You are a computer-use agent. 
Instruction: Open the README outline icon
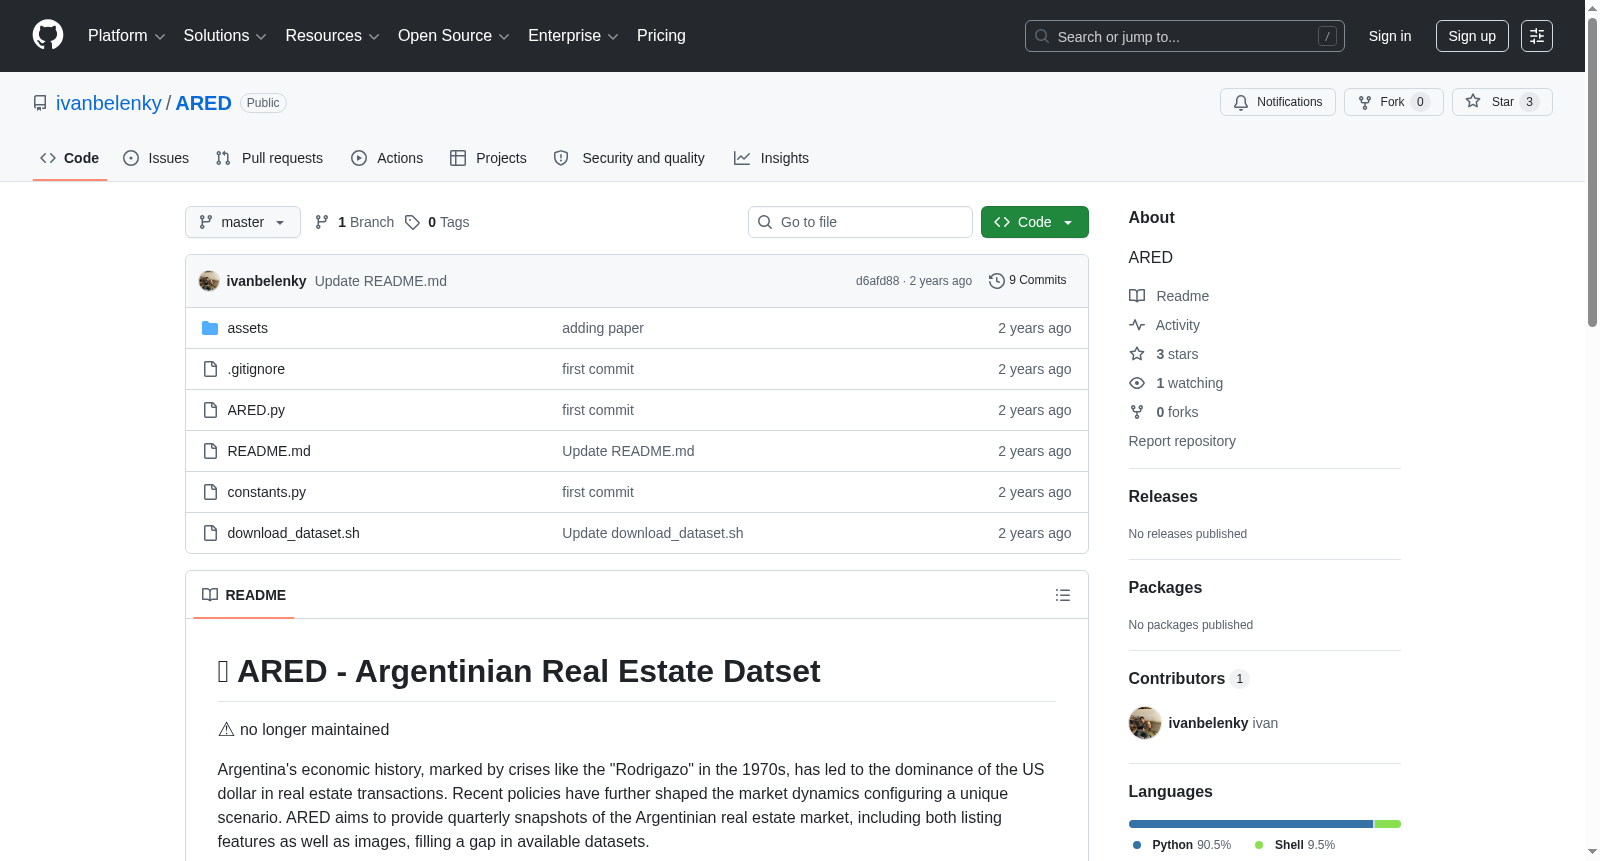coord(1063,595)
